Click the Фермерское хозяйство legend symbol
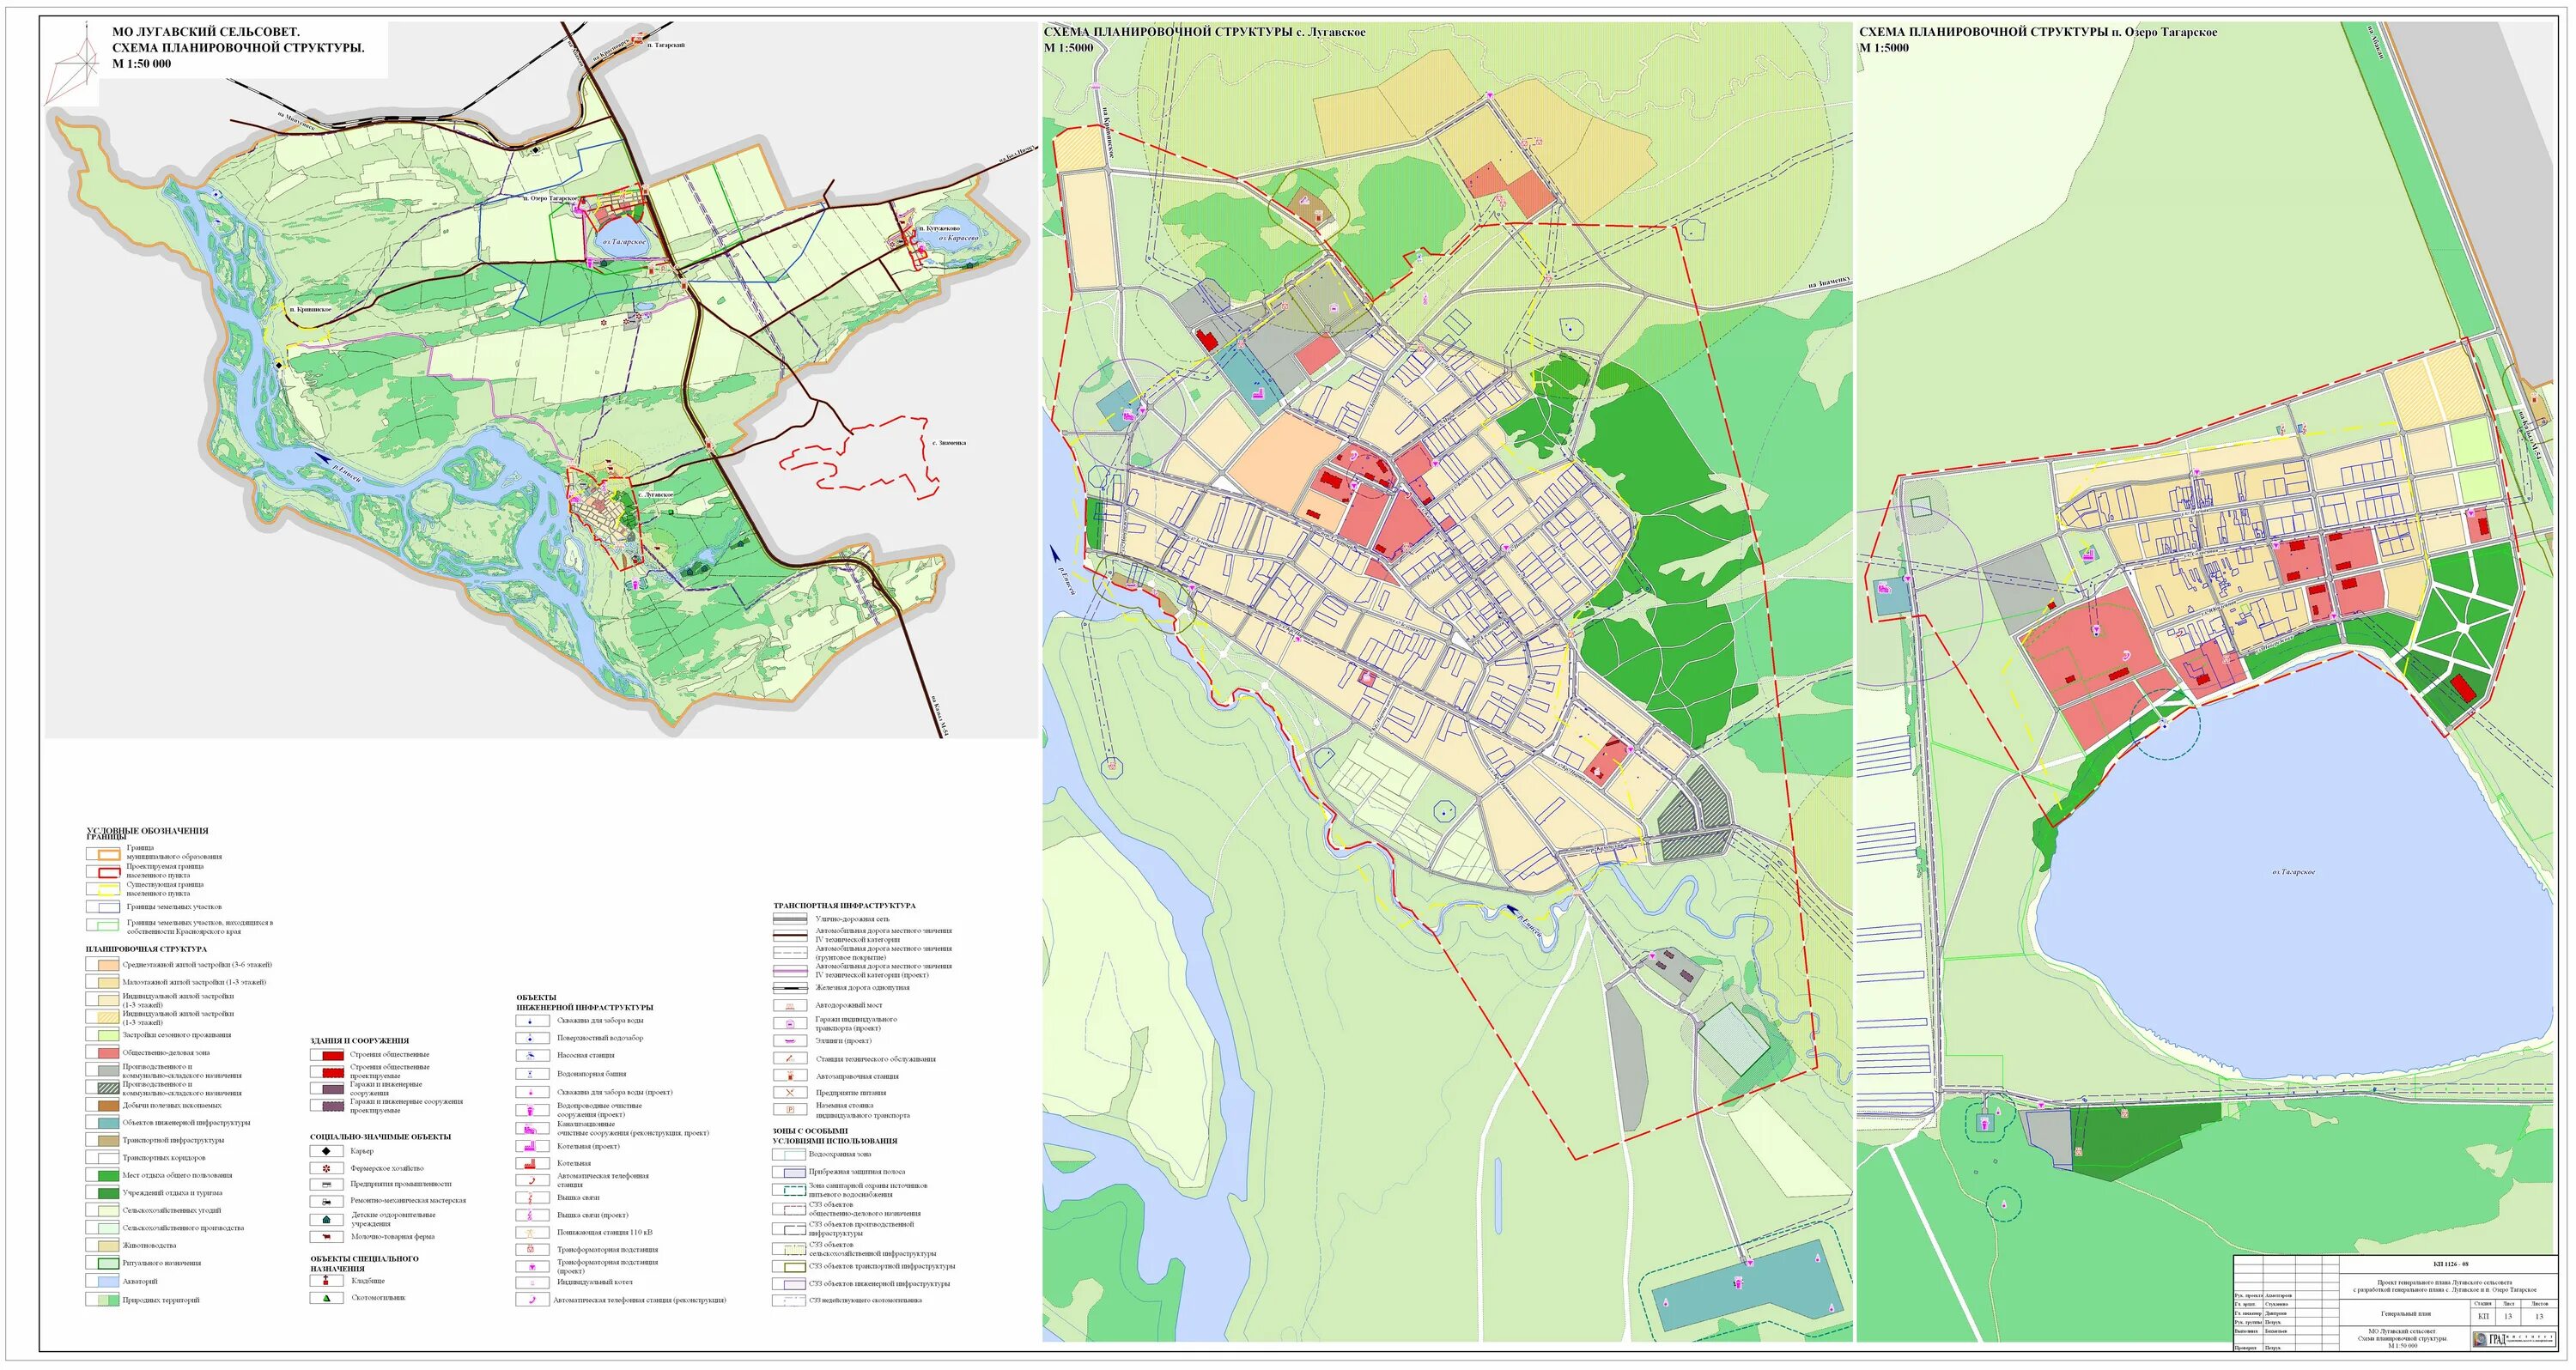The width and height of the screenshot is (2576, 1370). click(326, 1168)
